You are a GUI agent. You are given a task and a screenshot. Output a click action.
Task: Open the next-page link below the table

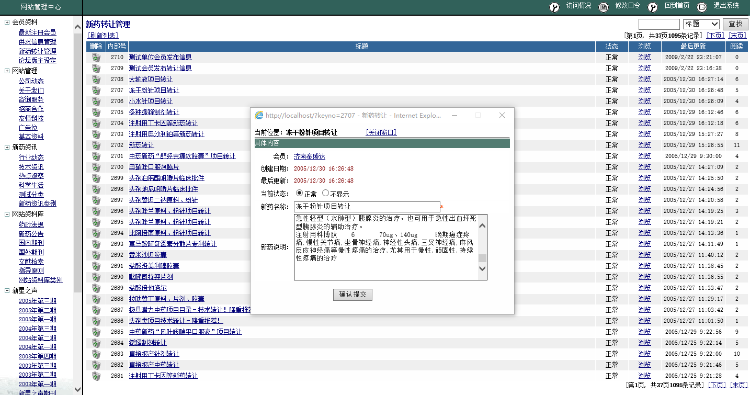717,385
